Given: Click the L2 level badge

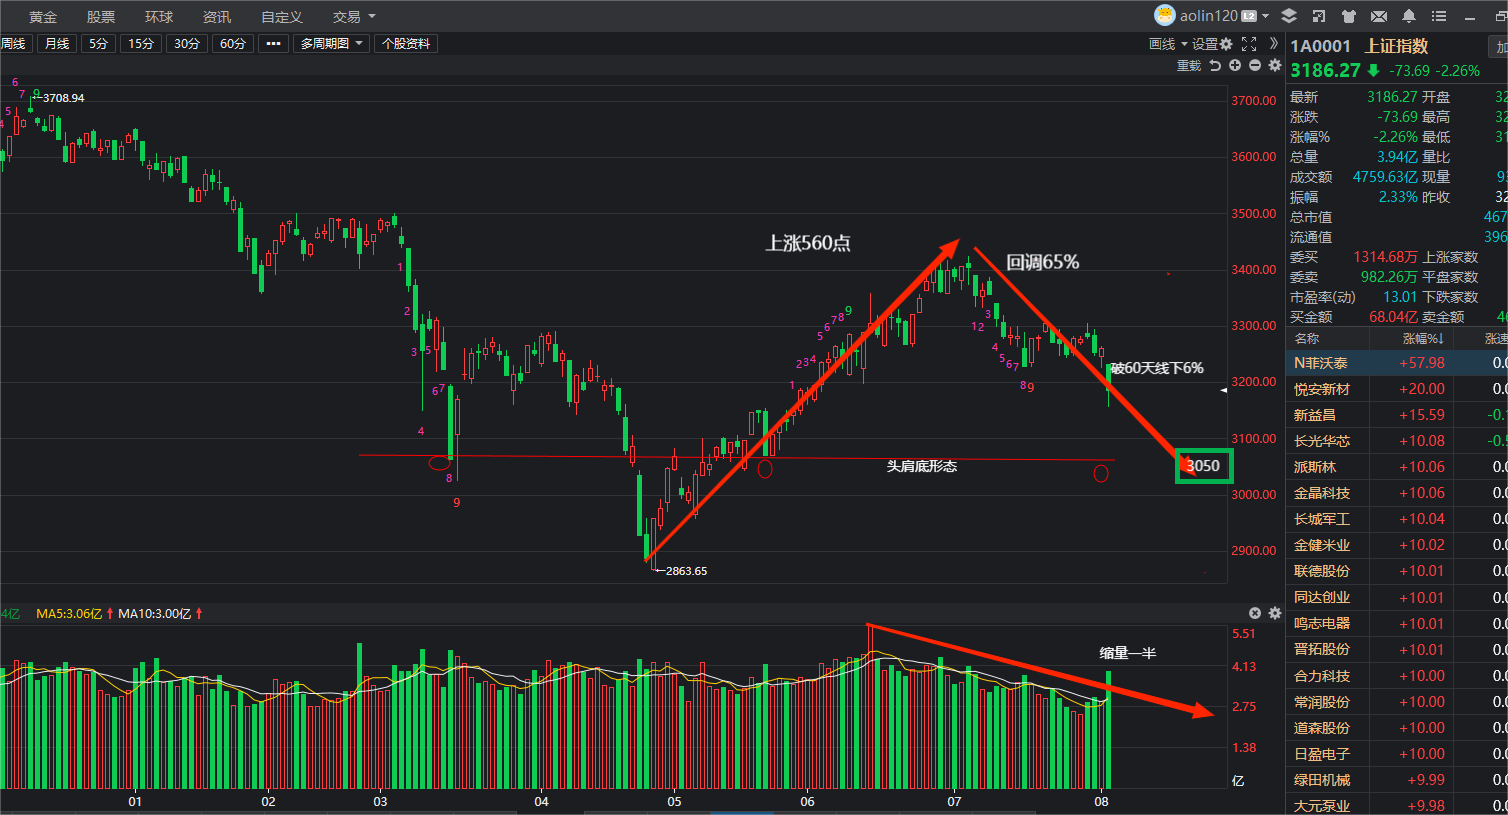Looking at the screenshot, I should coord(1249,16).
